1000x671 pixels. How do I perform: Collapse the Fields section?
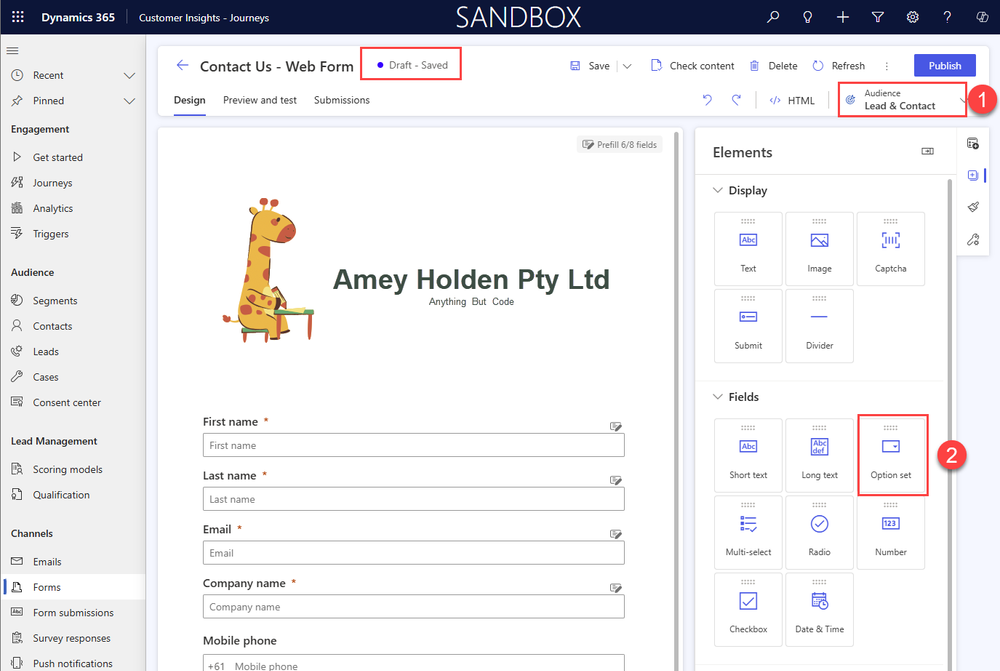pos(717,397)
